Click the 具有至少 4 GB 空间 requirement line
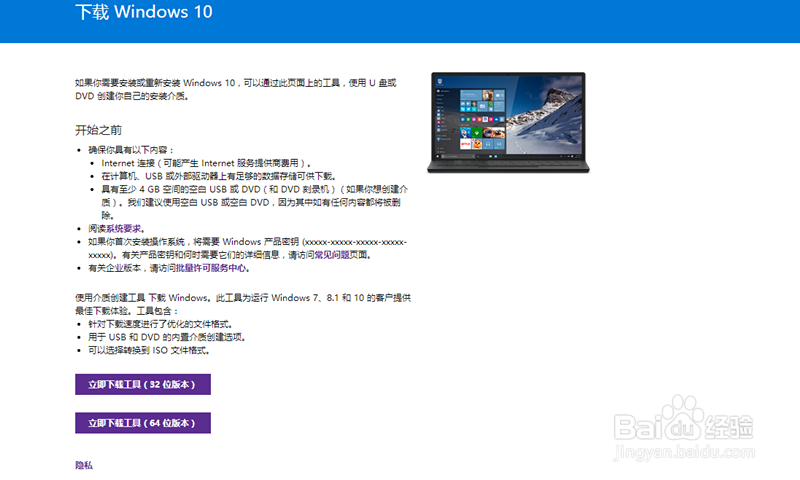The height and width of the screenshot is (480, 800). 254,202
